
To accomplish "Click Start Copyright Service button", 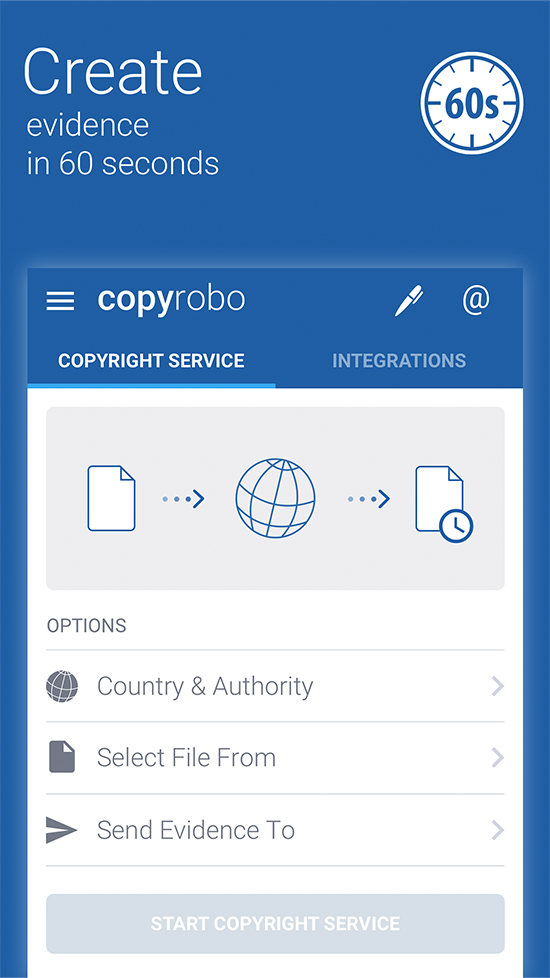I will click(x=275, y=924).
